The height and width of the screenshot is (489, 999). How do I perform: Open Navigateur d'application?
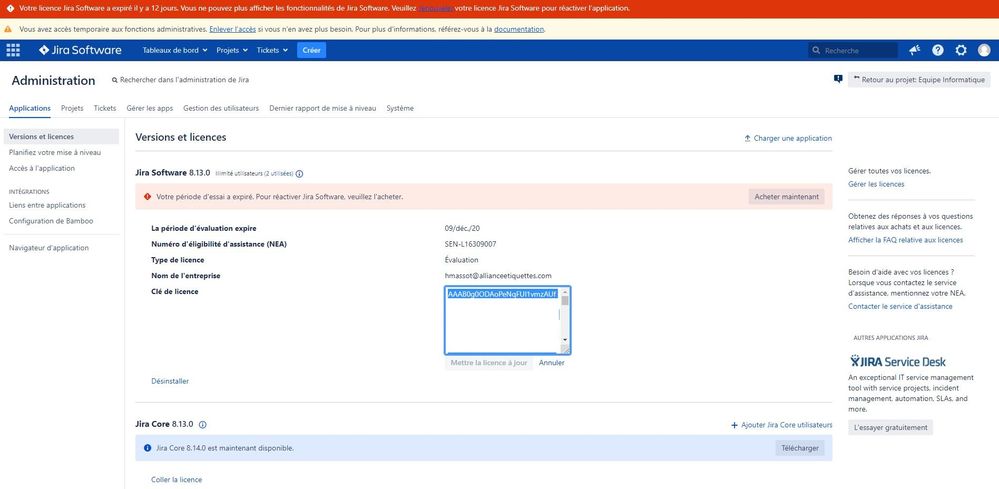49,248
